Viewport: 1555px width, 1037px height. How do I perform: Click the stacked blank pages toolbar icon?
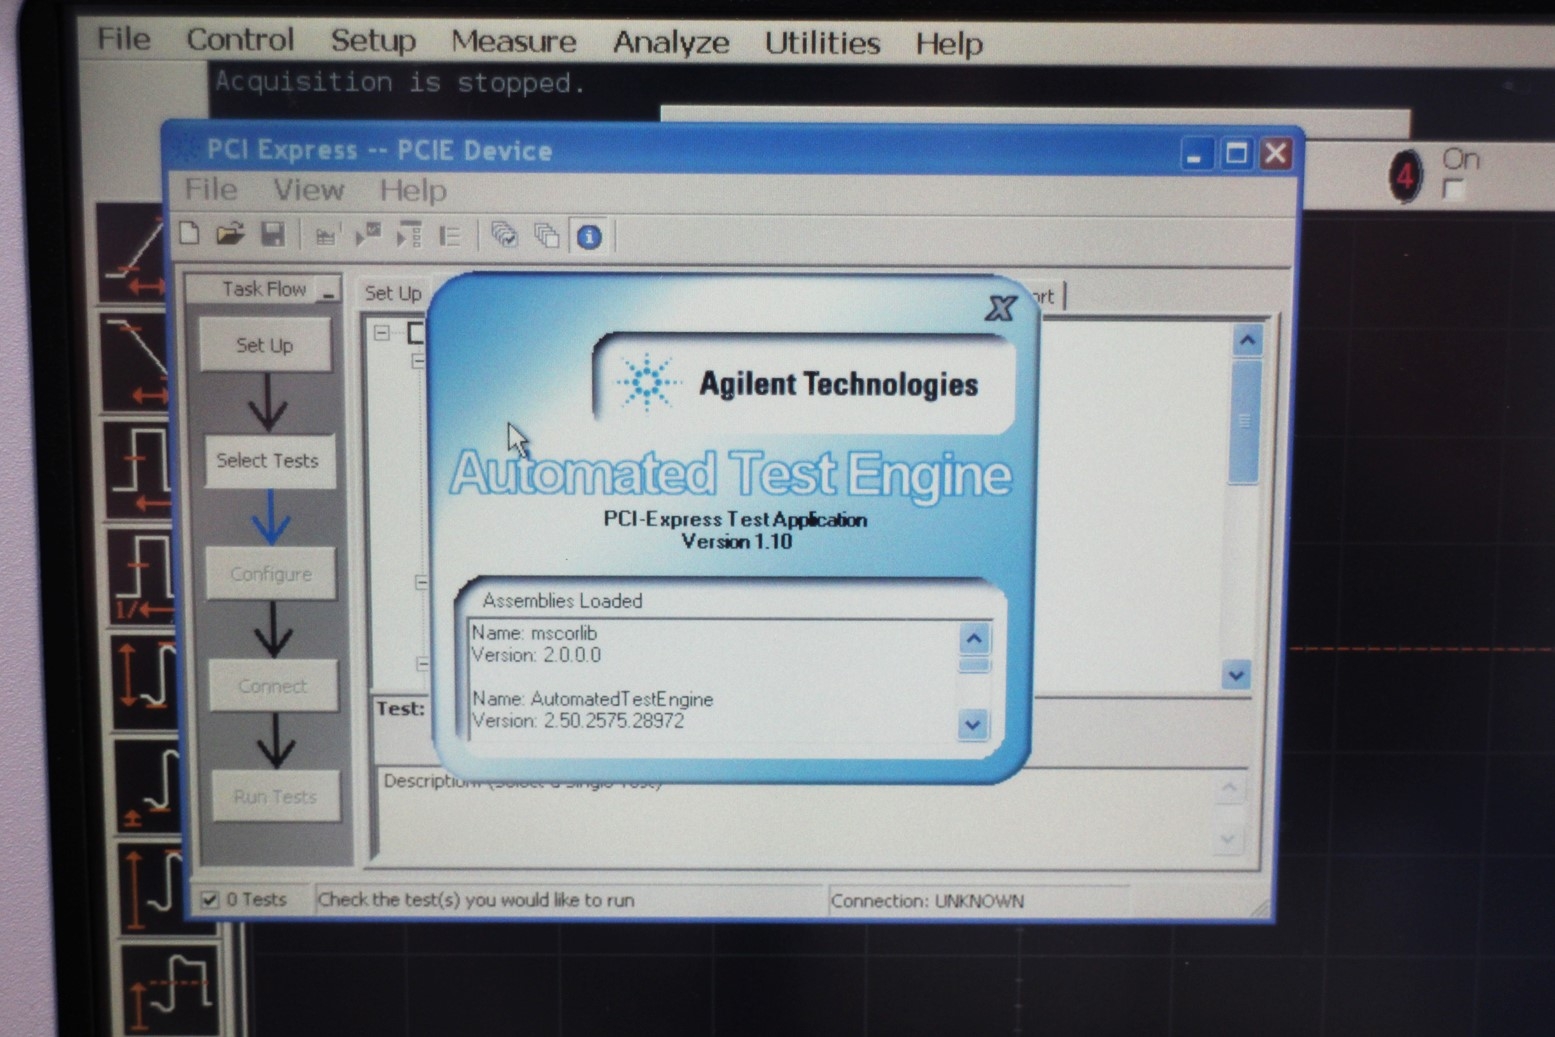click(546, 236)
